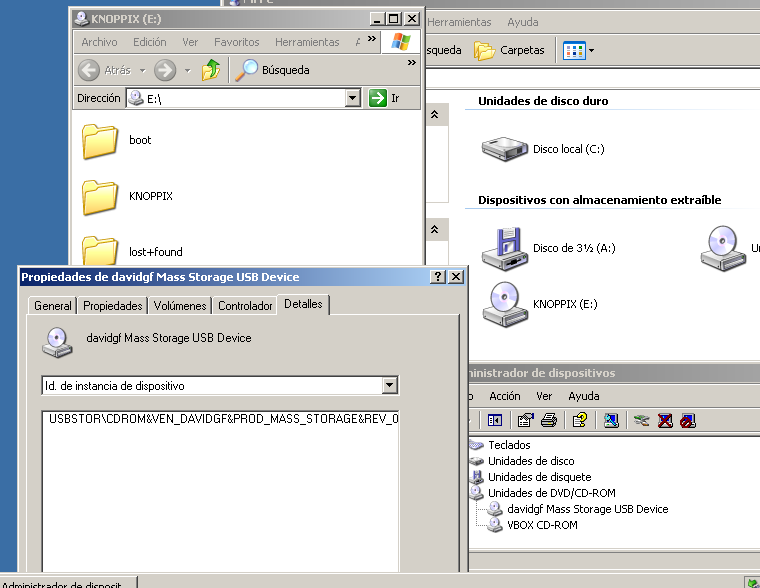Image resolution: width=760 pixels, height=588 pixels.
Task: Open Ver menu in Device Manager
Action: (x=544, y=396)
